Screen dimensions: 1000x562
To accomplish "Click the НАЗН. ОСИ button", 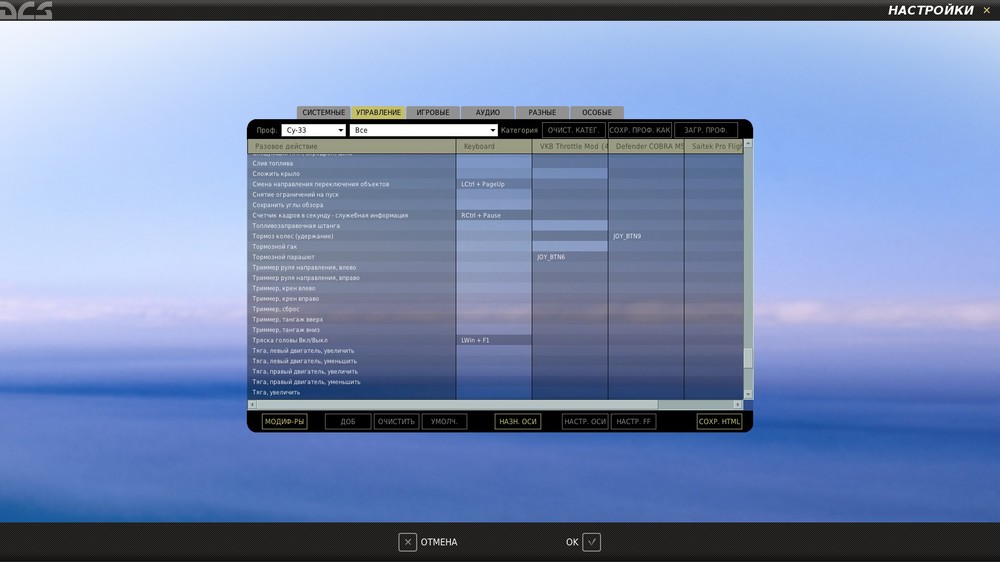I will coord(518,422).
